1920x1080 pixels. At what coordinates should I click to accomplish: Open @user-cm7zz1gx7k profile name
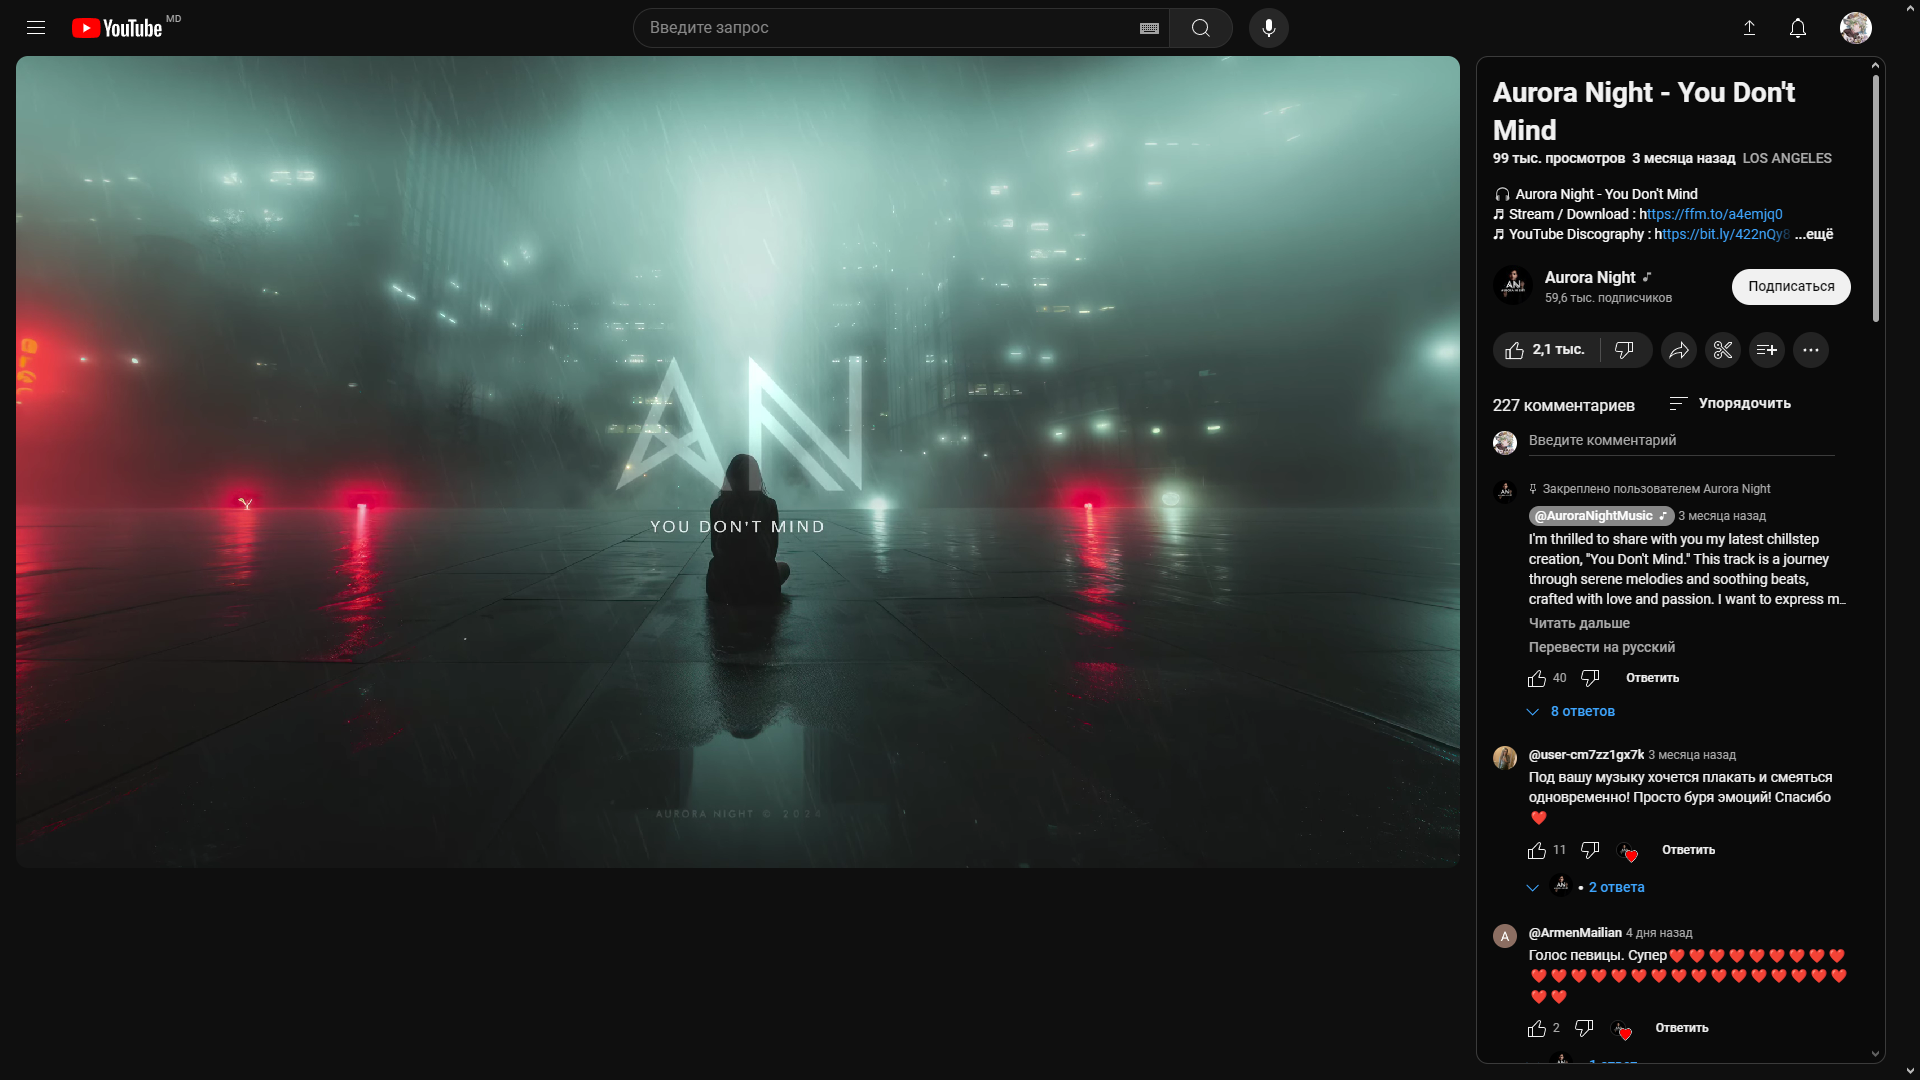click(x=1586, y=755)
